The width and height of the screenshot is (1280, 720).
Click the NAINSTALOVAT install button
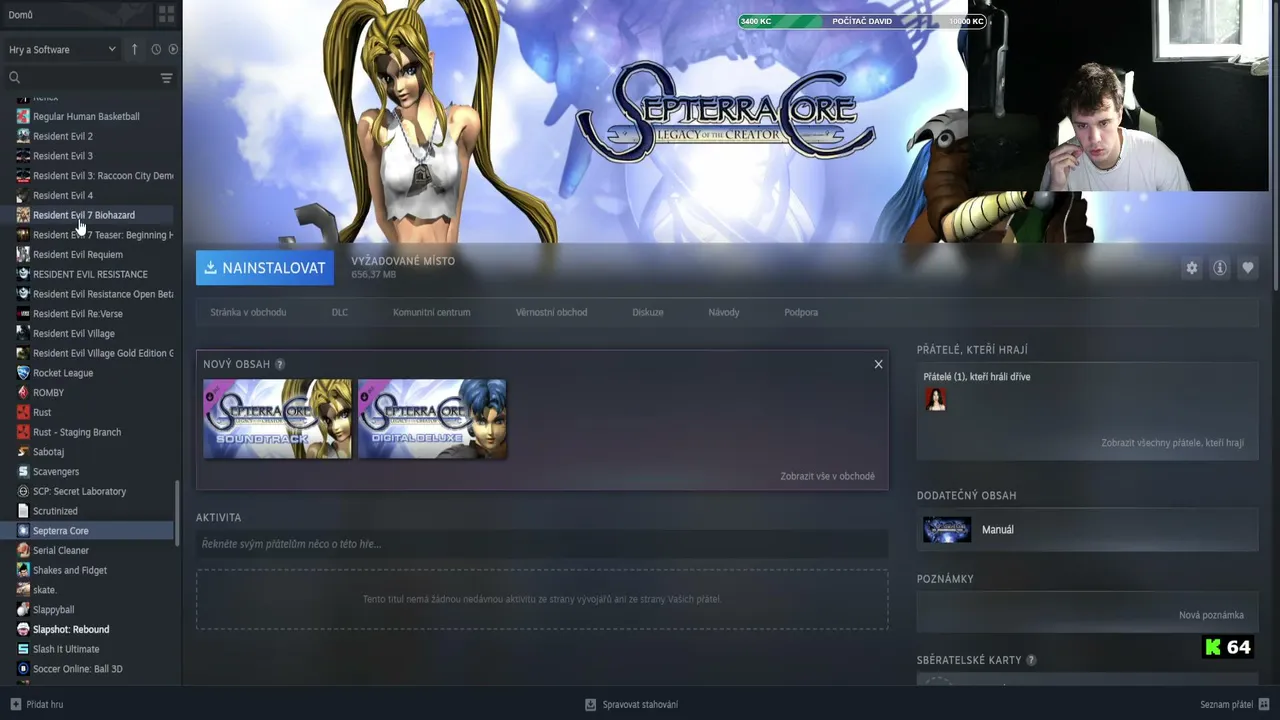coord(265,268)
